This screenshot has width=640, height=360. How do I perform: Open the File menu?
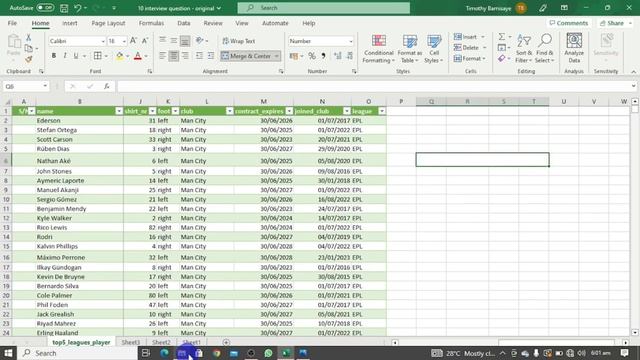point(12,23)
